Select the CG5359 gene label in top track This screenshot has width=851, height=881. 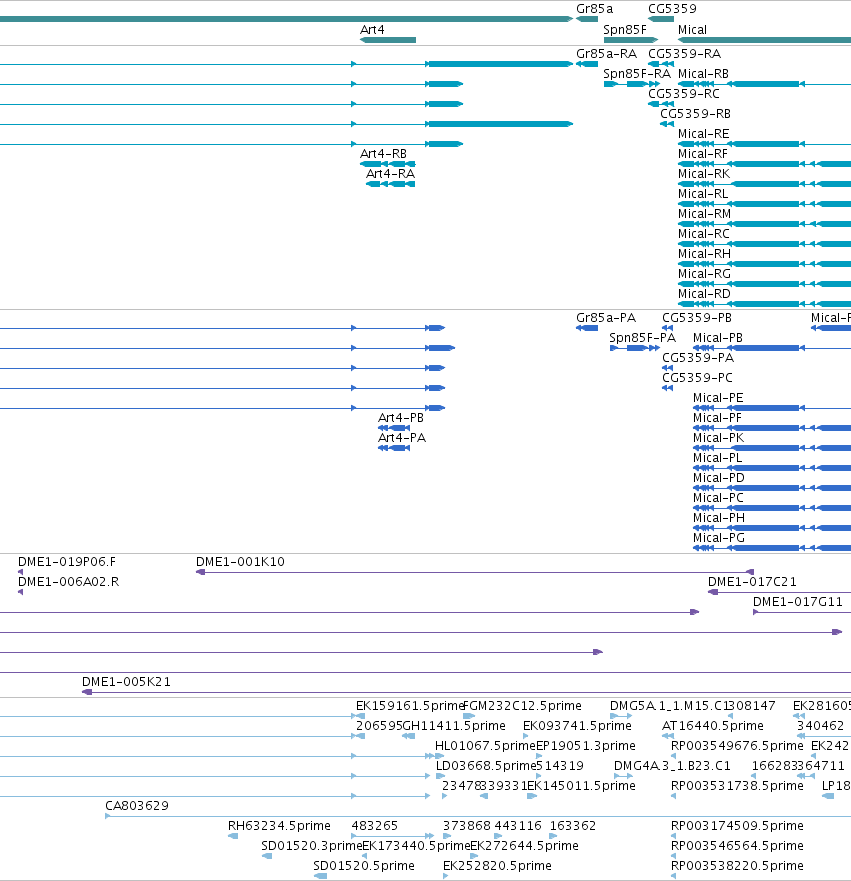[672, 9]
